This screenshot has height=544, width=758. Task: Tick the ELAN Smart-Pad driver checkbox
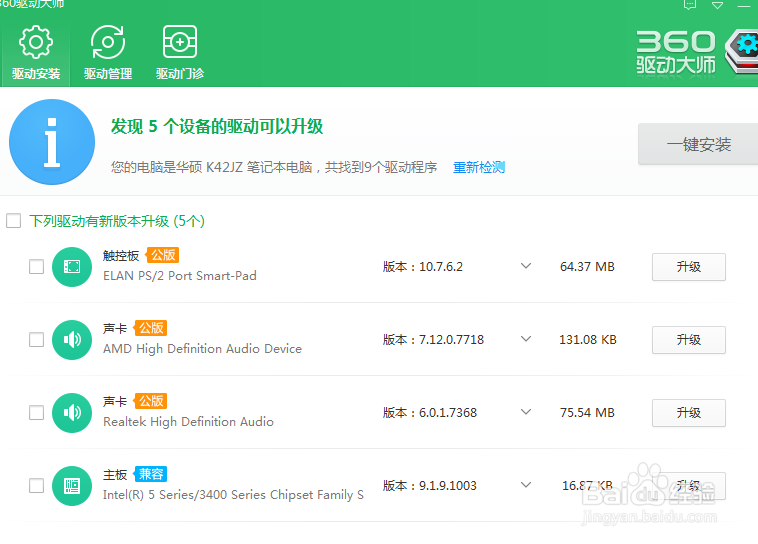click(x=36, y=267)
